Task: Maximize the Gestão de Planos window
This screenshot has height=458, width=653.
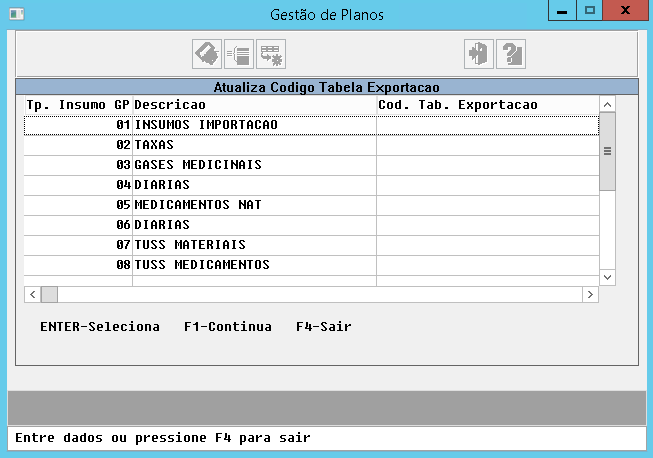Action: click(590, 10)
